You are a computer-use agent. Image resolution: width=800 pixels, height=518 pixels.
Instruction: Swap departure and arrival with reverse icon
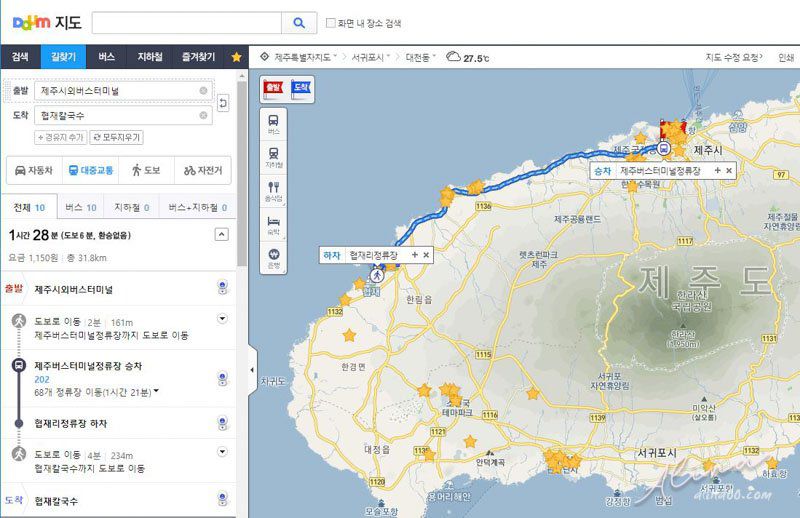[223, 103]
